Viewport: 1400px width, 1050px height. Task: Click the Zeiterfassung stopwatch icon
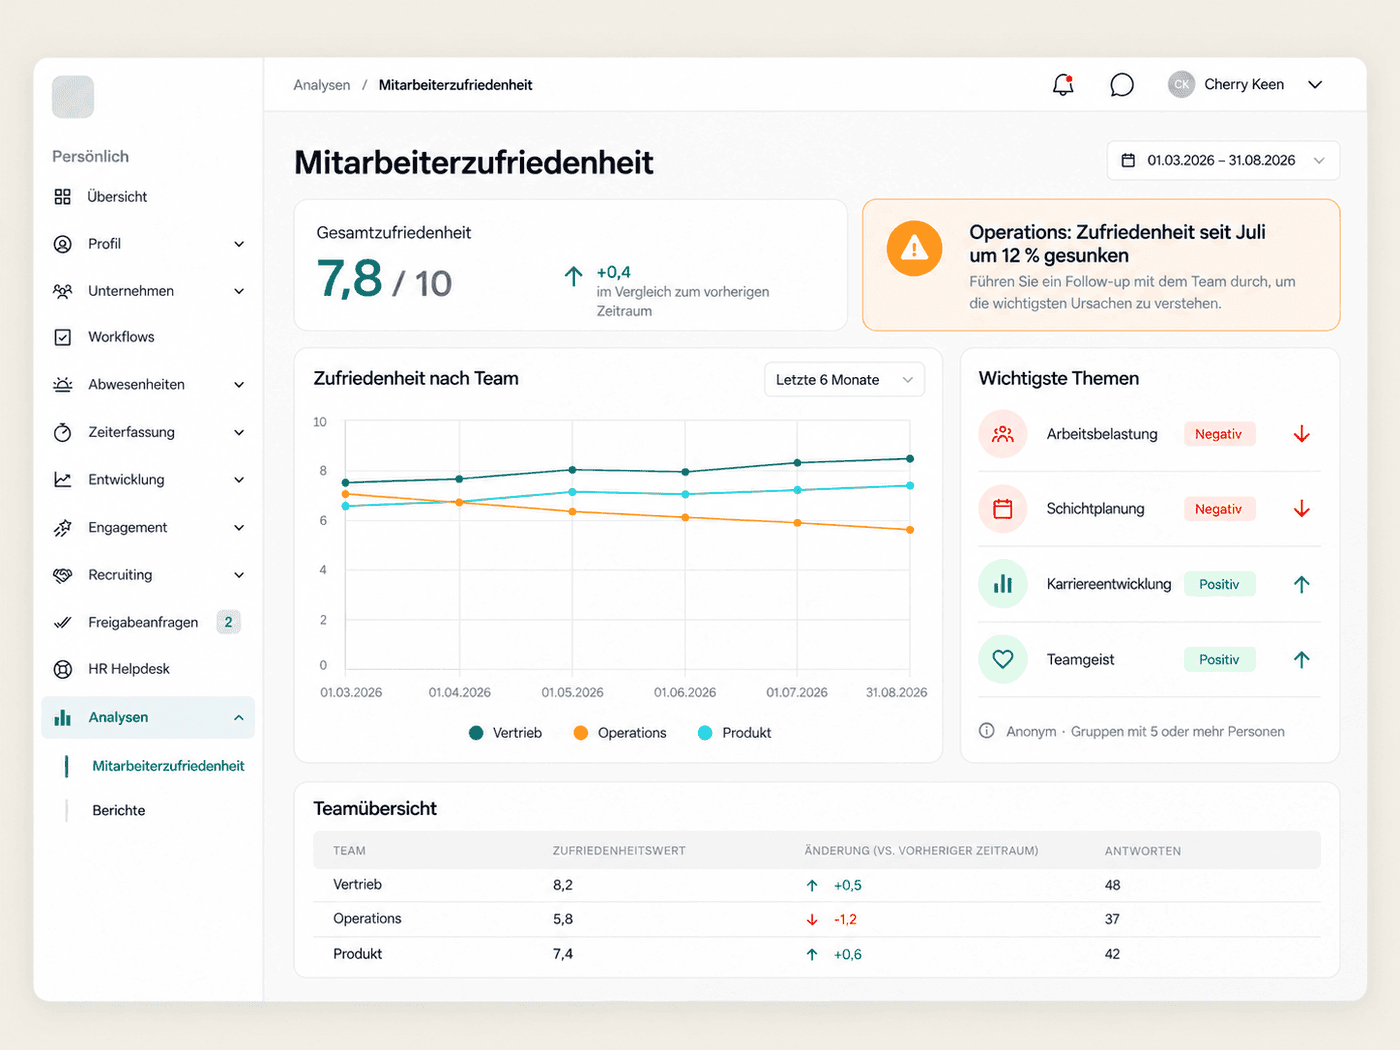pos(63,432)
